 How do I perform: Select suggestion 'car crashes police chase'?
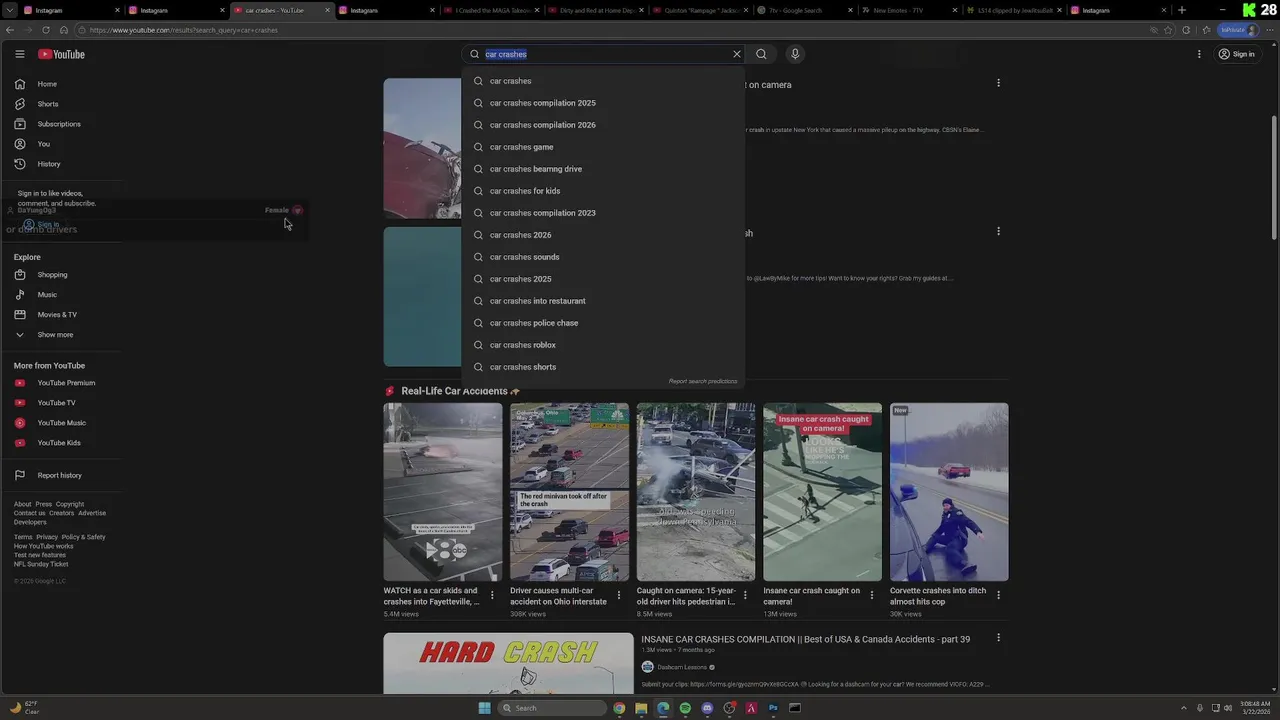click(x=603, y=323)
